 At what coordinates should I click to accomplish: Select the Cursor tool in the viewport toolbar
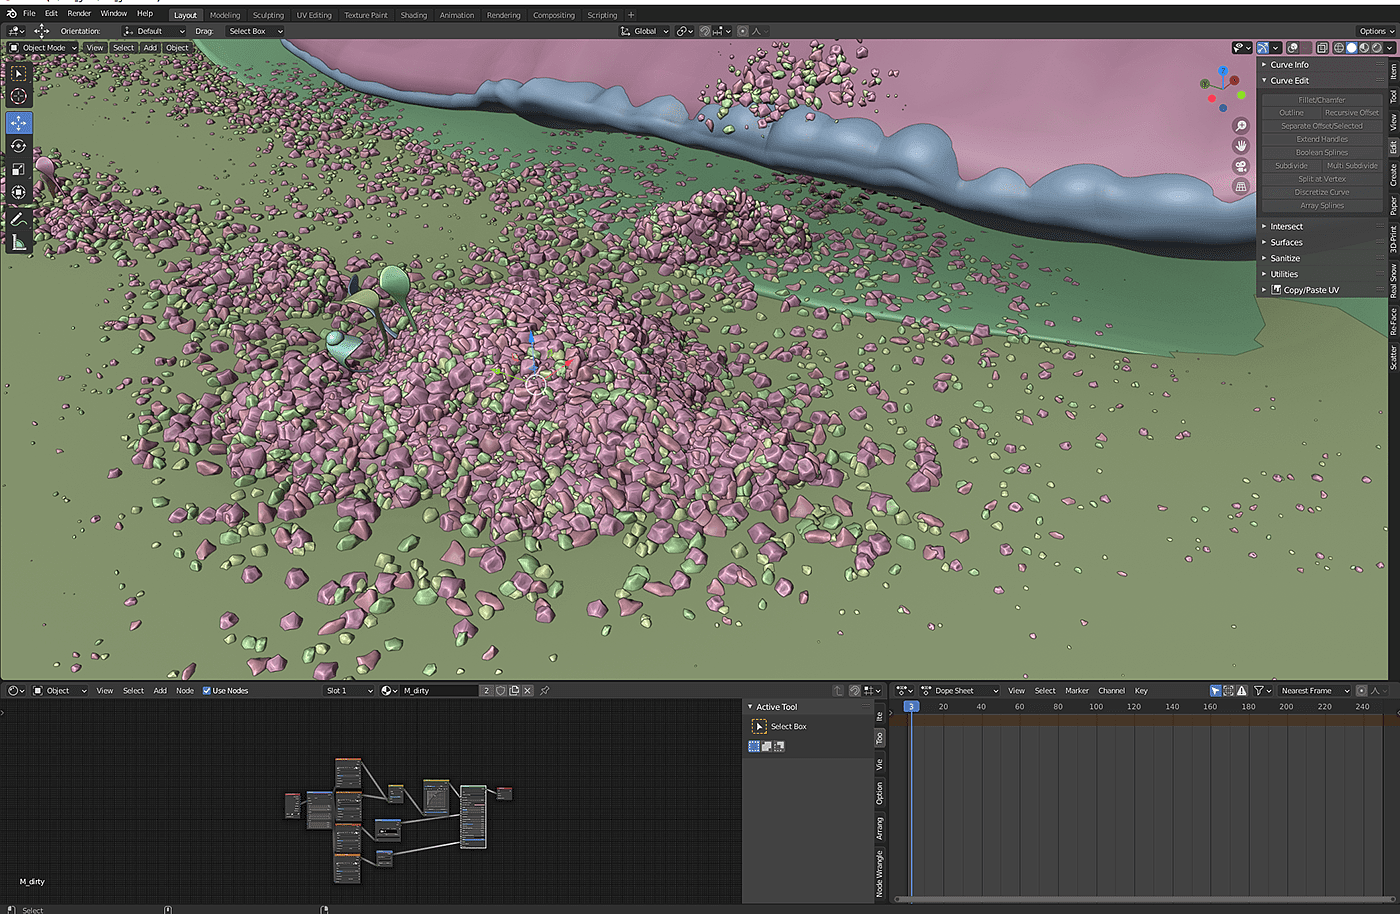19,97
